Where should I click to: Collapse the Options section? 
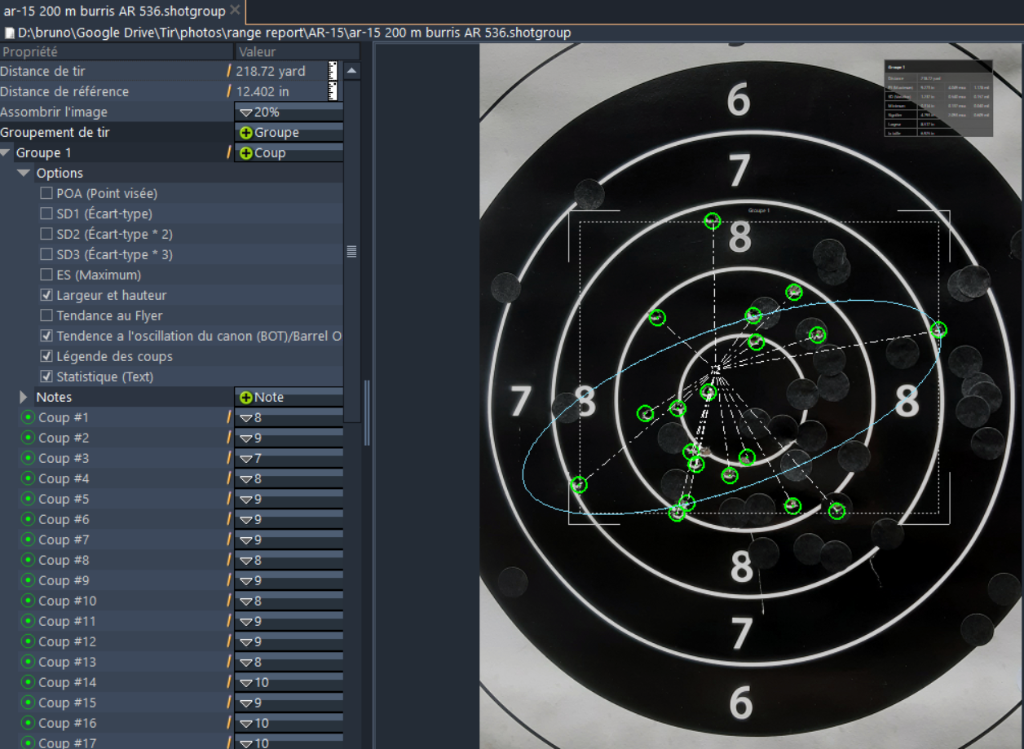click(x=23, y=172)
